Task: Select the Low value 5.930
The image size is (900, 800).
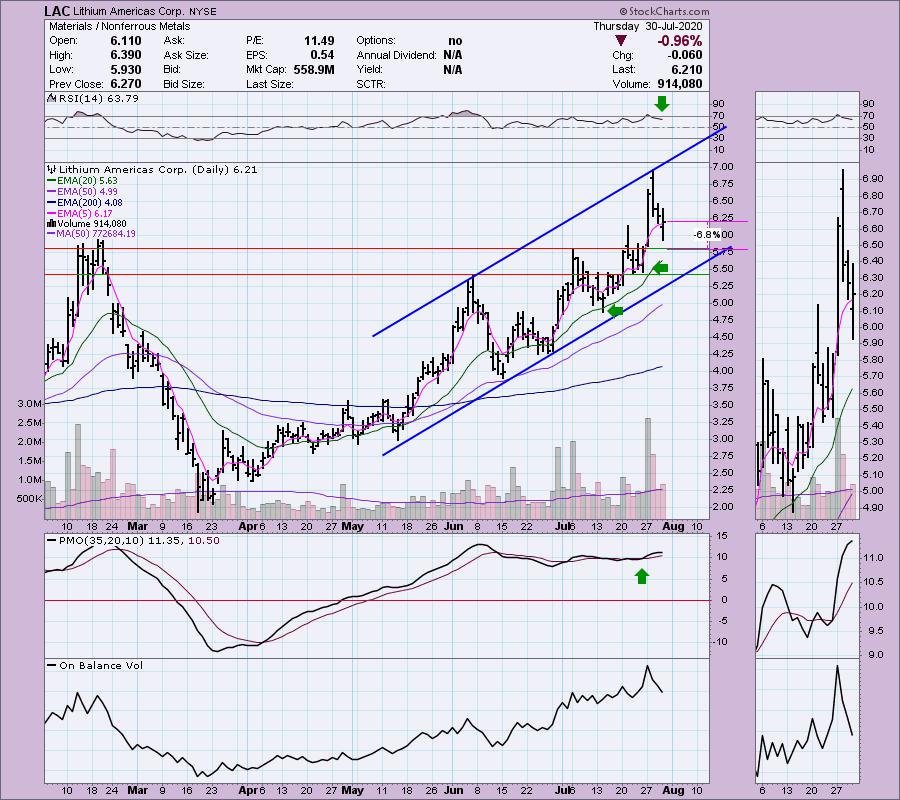Action: (x=125, y=69)
